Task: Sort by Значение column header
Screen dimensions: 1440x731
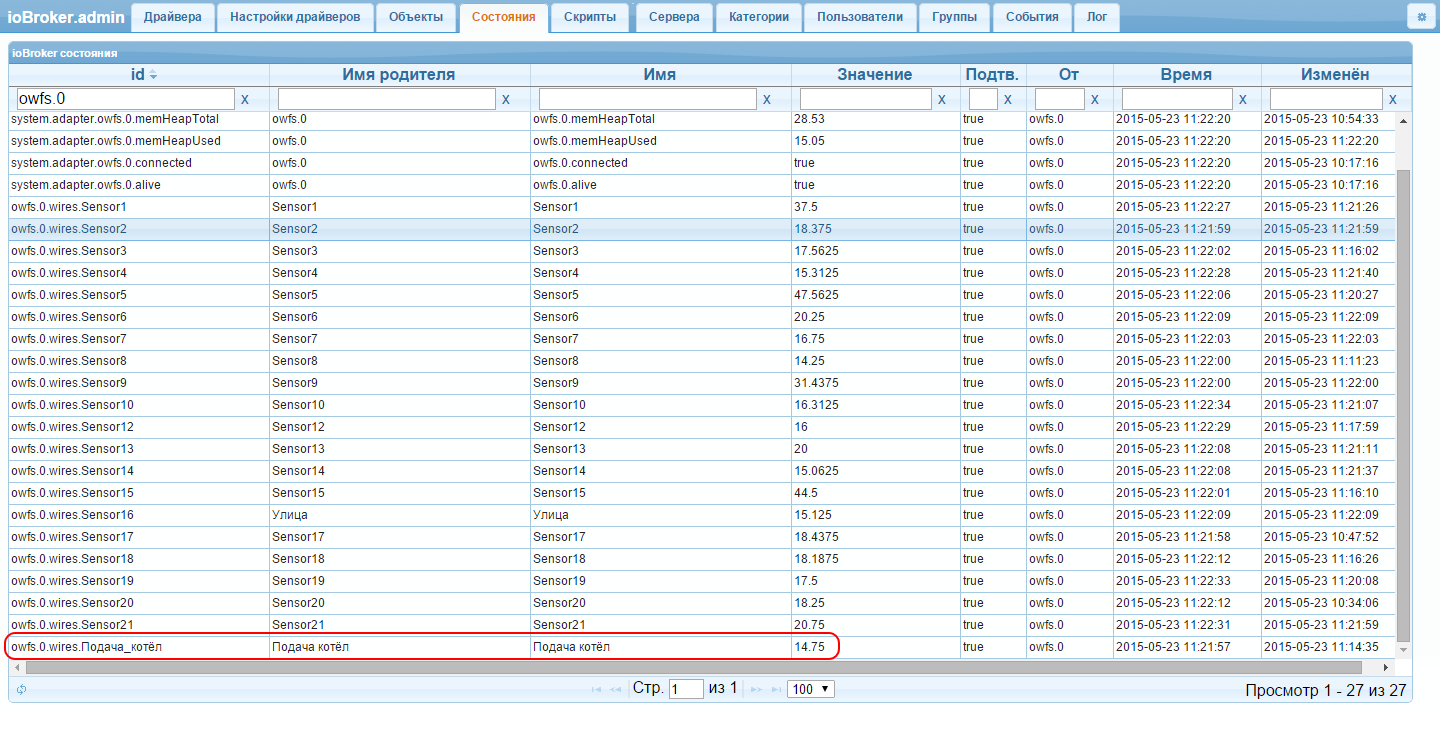Action: [875, 74]
